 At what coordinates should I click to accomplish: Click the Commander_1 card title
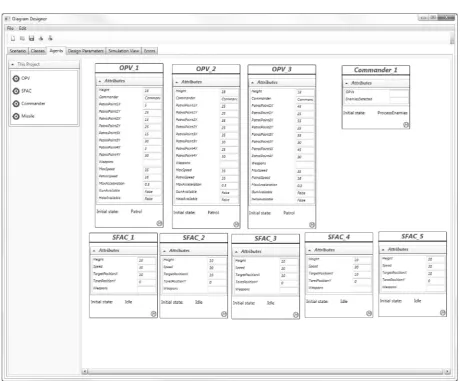coord(376,70)
